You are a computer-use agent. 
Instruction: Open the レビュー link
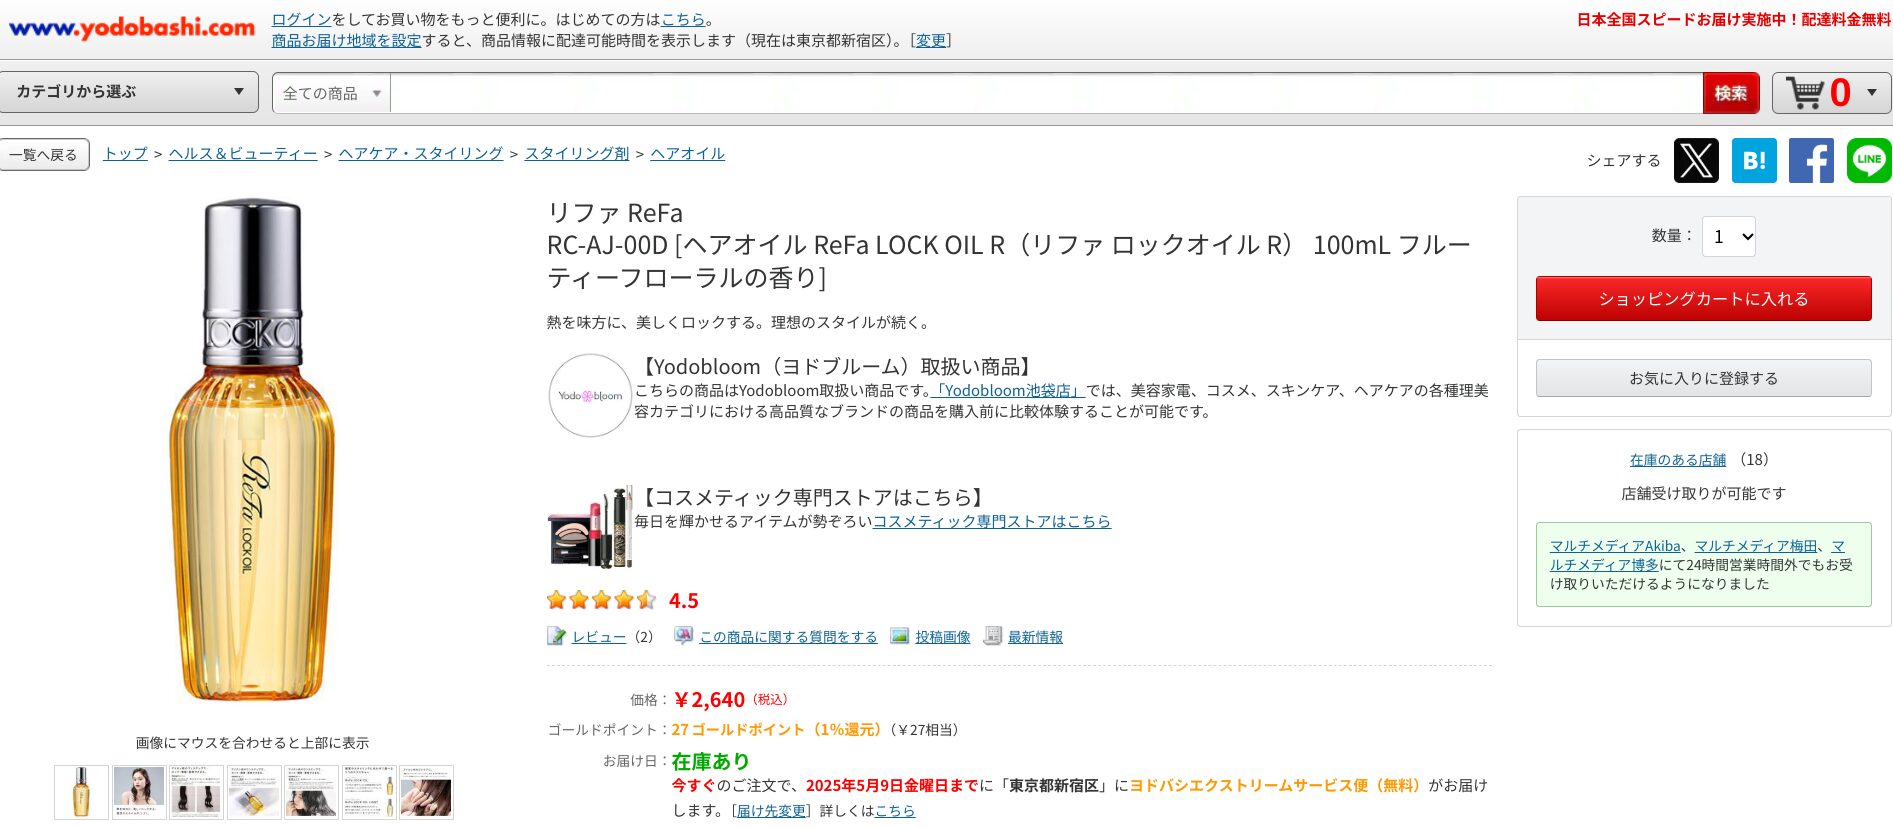(599, 637)
